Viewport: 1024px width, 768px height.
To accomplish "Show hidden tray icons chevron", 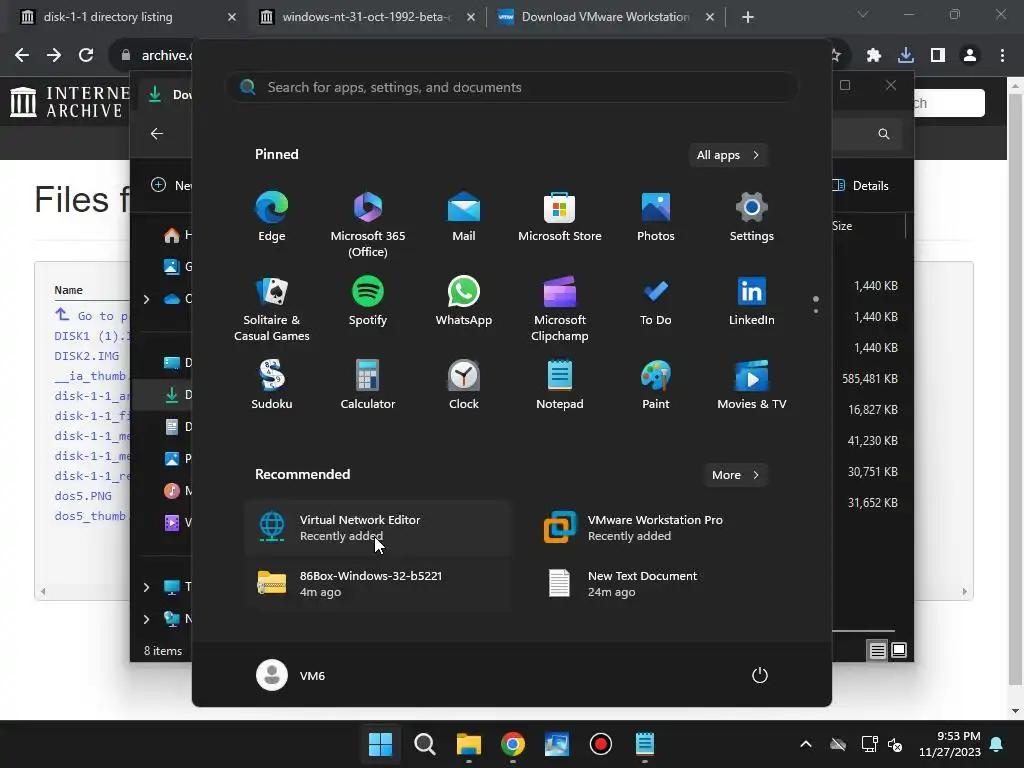I will click(806, 744).
